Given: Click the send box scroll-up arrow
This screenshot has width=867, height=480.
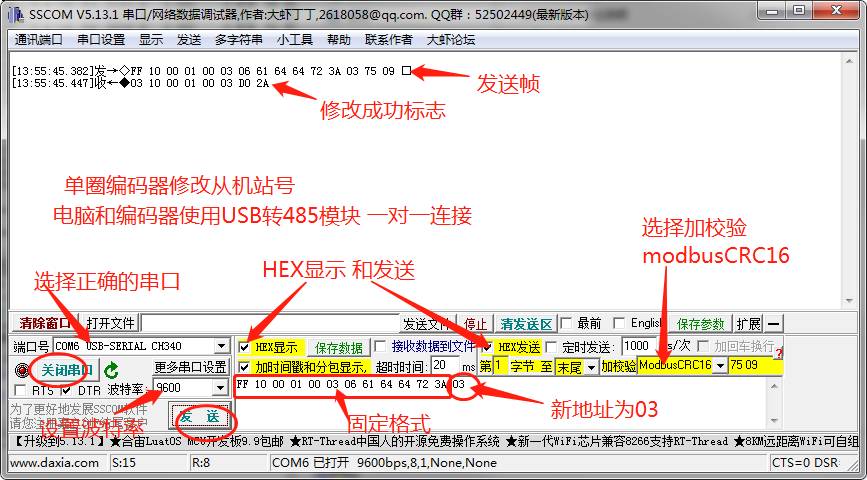Looking at the screenshot, I should click(775, 385).
